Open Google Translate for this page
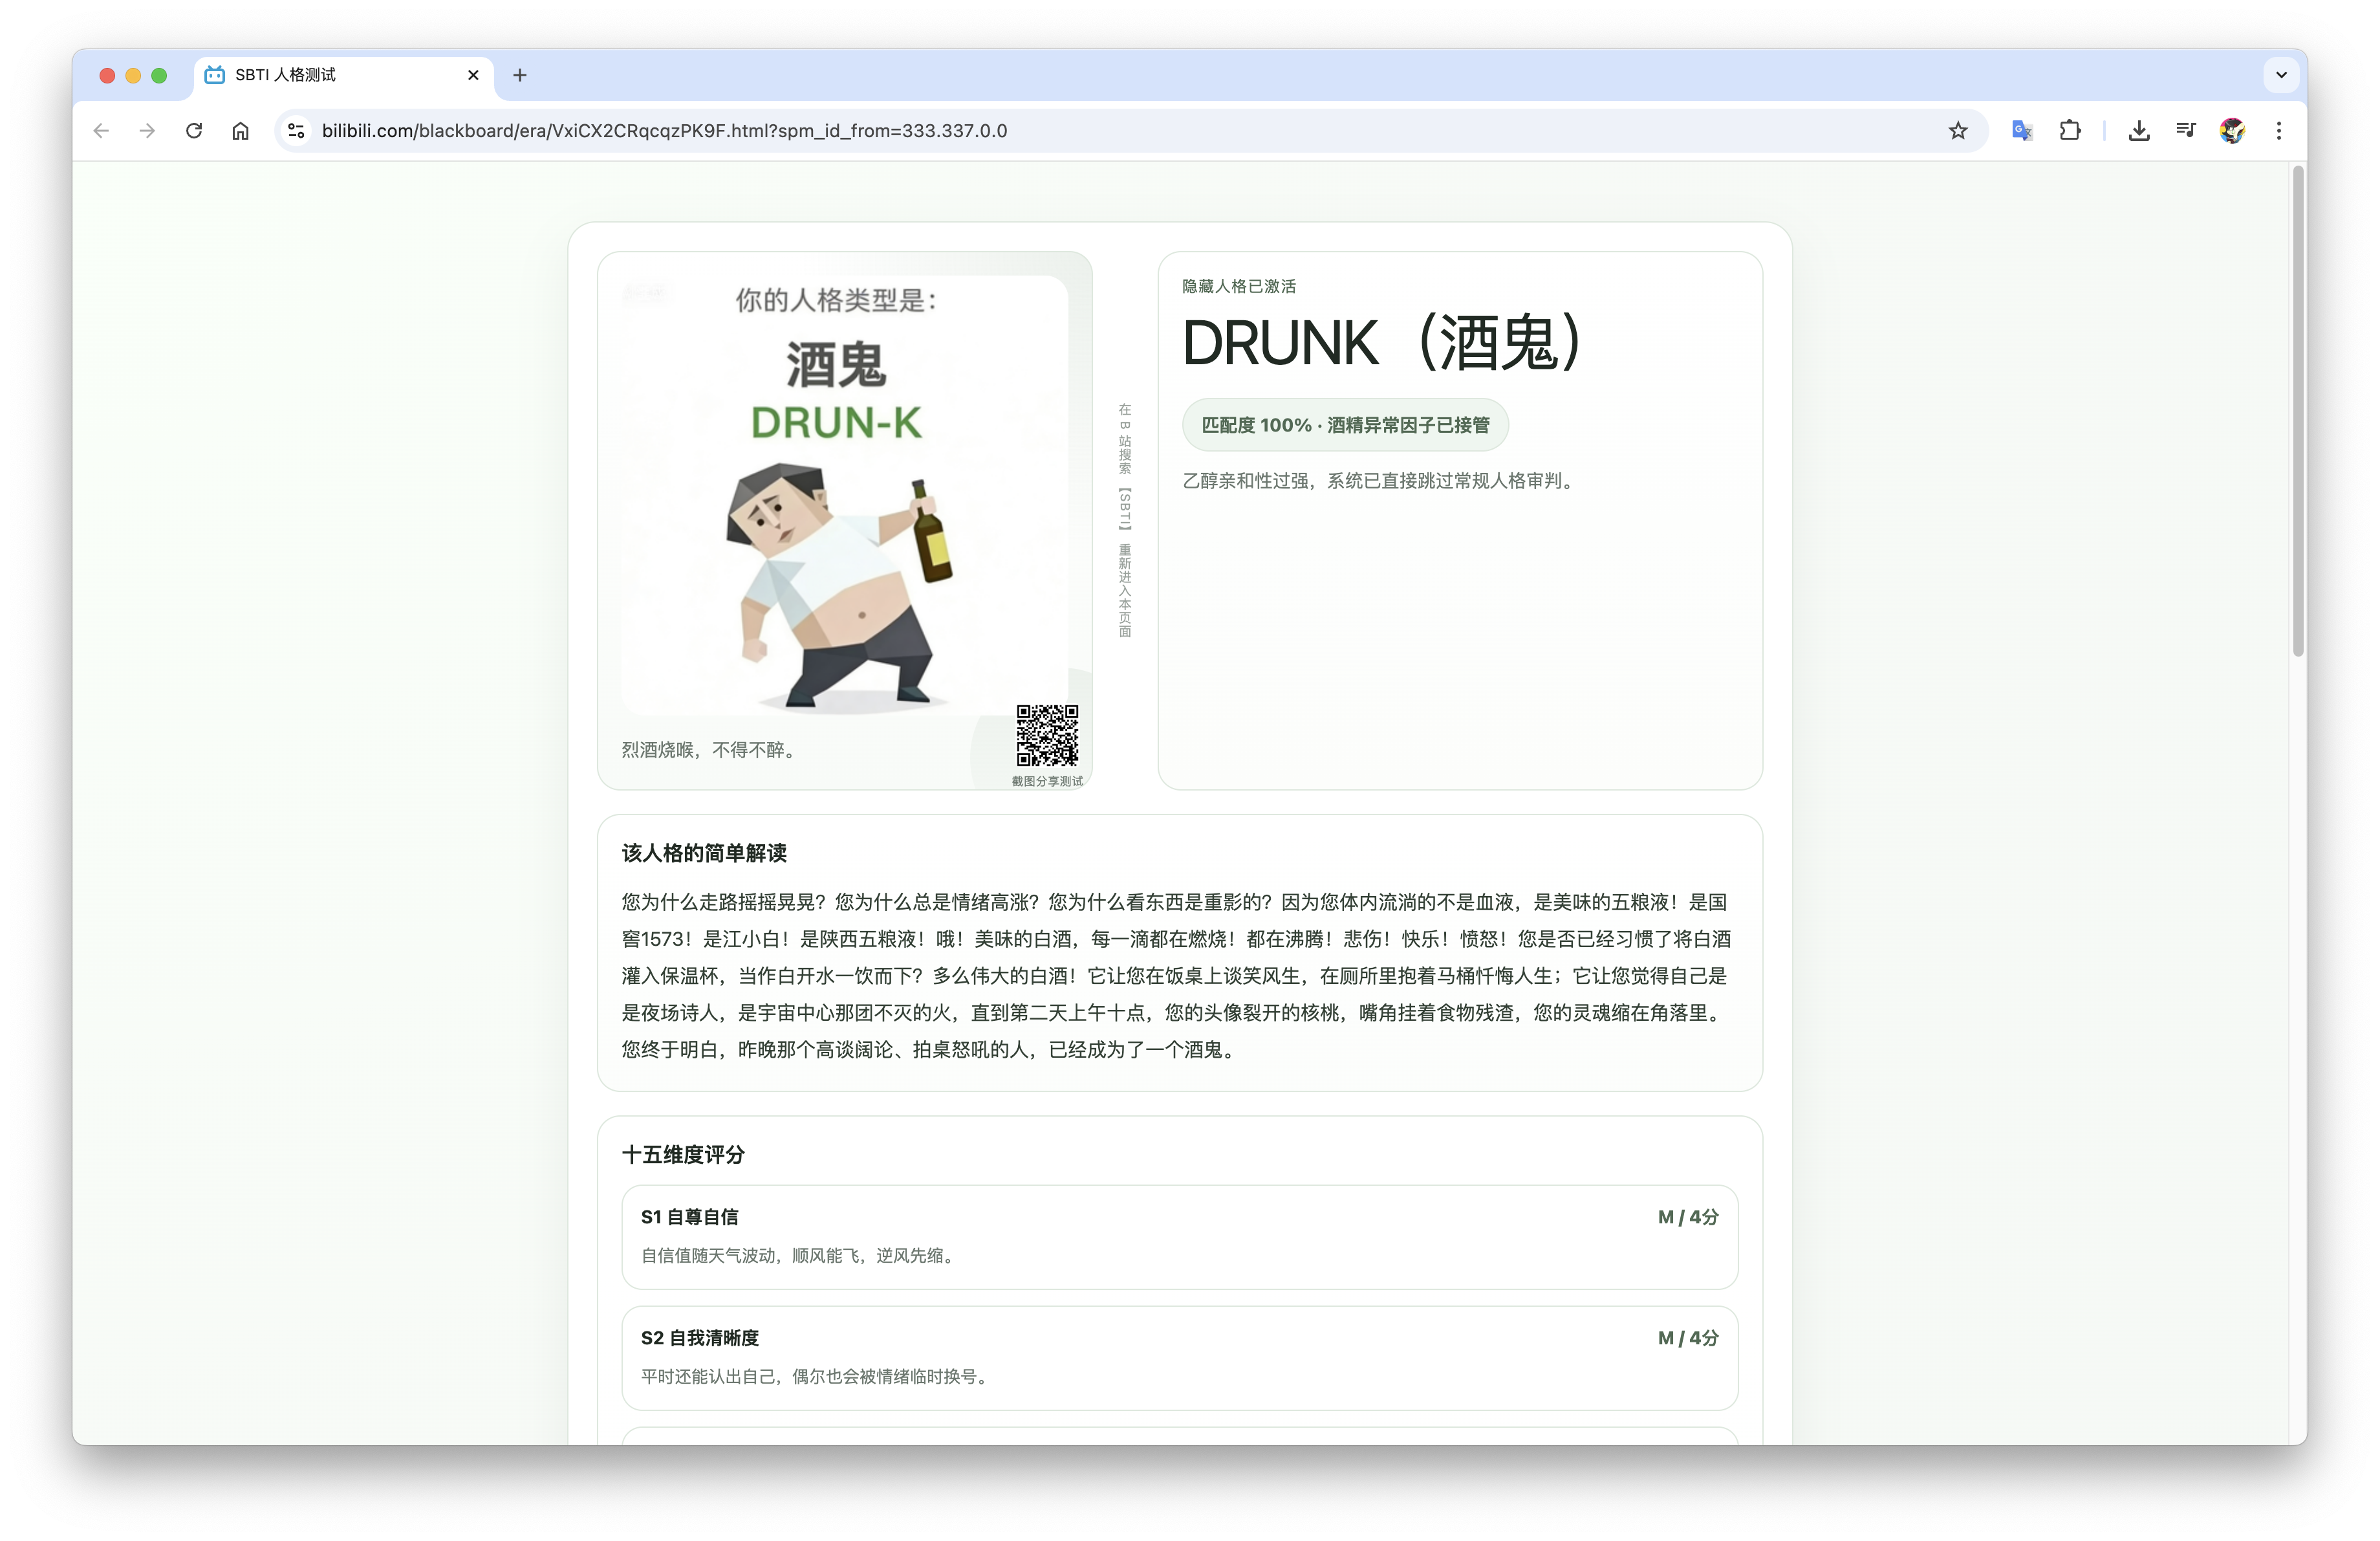The width and height of the screenshot is (2380, 1541). point(2021,130)
